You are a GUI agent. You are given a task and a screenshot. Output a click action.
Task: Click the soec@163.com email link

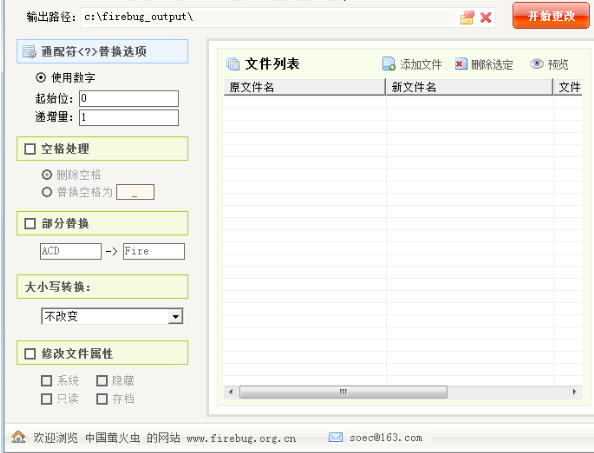(x=386, y=437)
